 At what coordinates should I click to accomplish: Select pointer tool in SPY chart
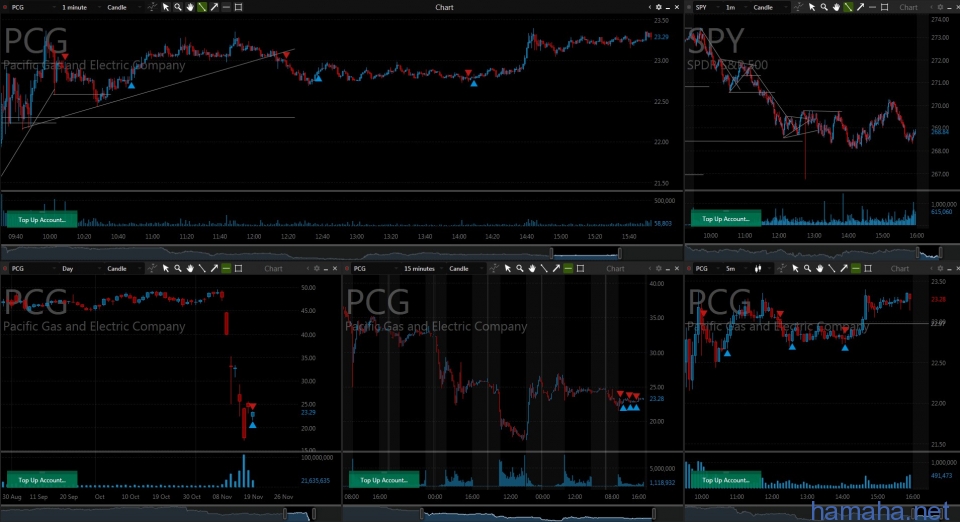pyautogui.click(x=812, y=7)
